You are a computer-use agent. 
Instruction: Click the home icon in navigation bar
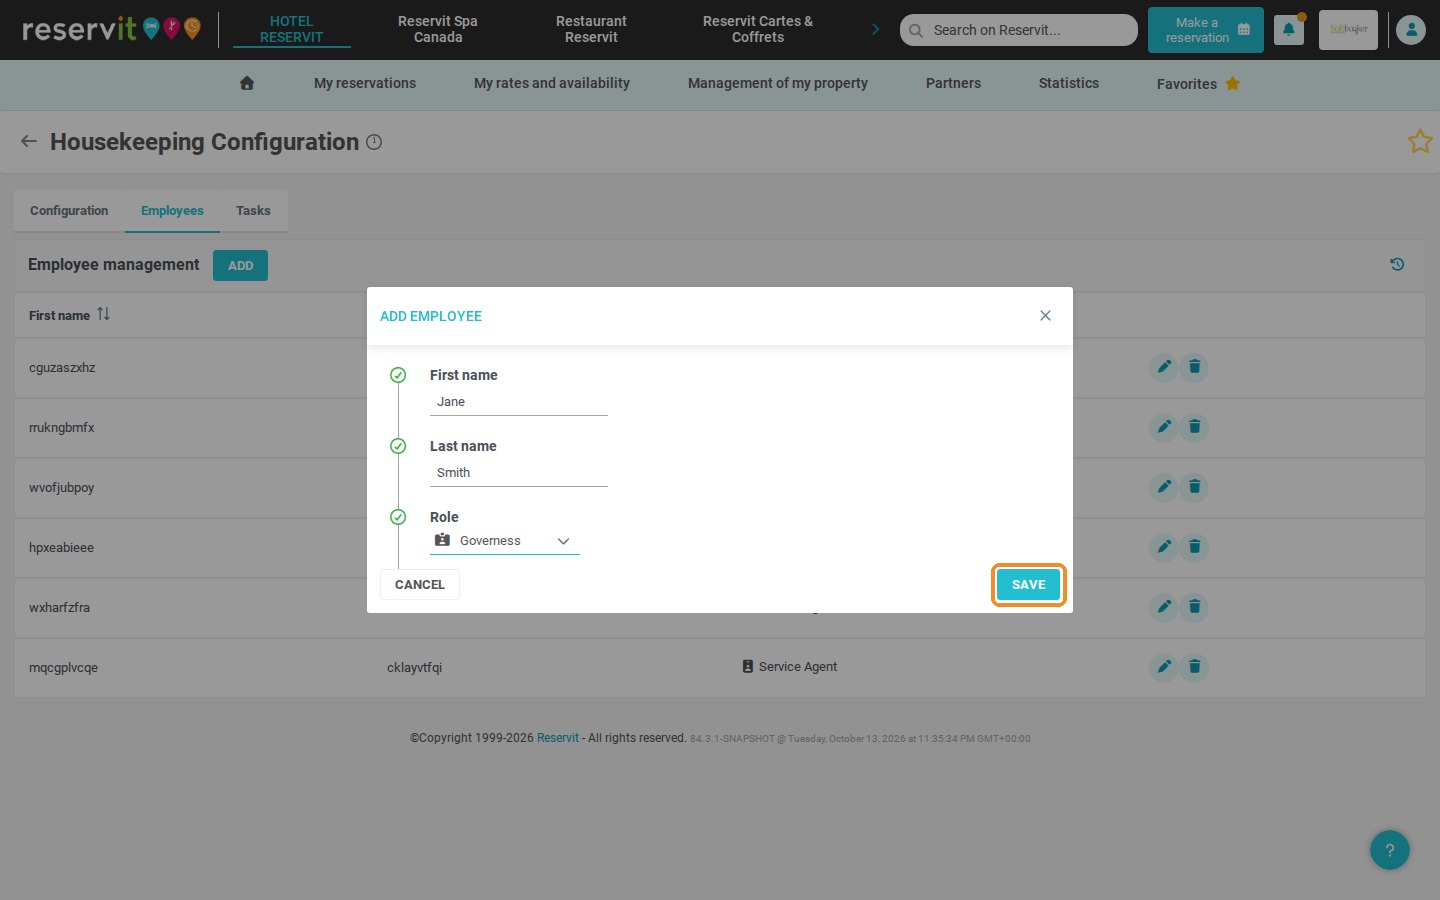click(247, 83)
